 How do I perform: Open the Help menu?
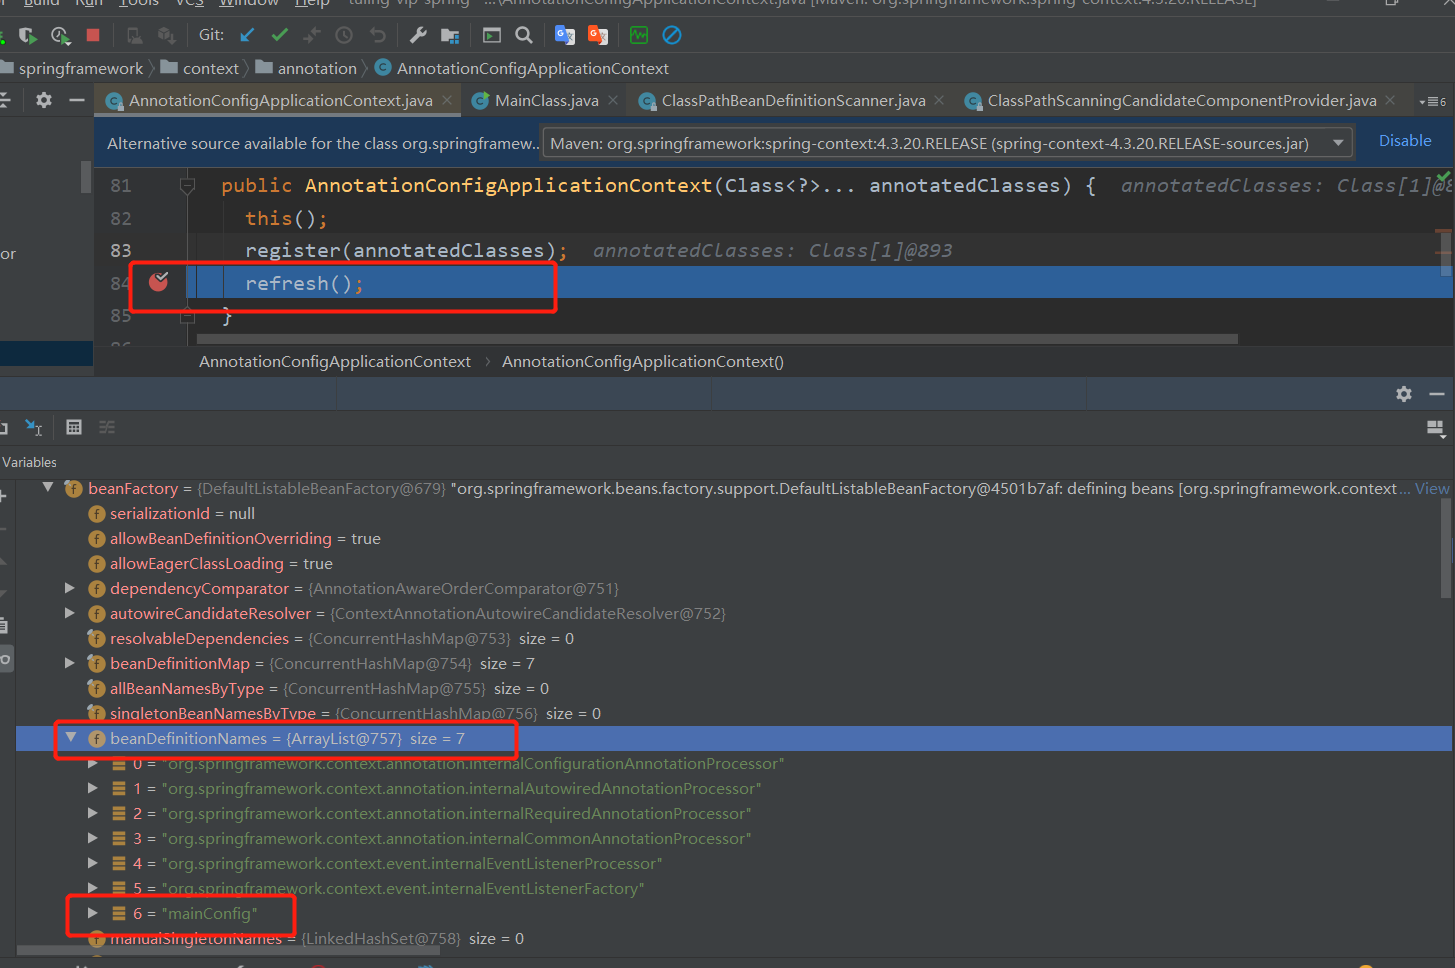click(312, 3)
